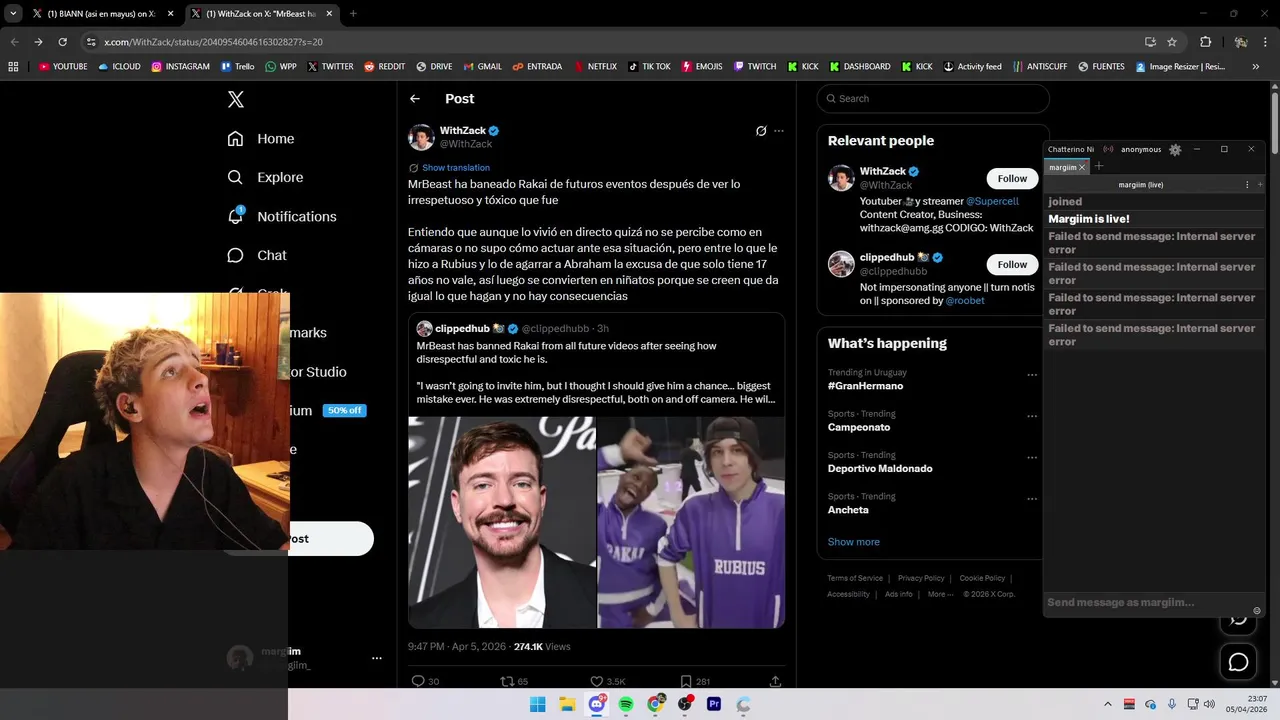Open more options for Deportivo Maldonado trend
The image size is (1280, 720).
[x=1032, y=458]
